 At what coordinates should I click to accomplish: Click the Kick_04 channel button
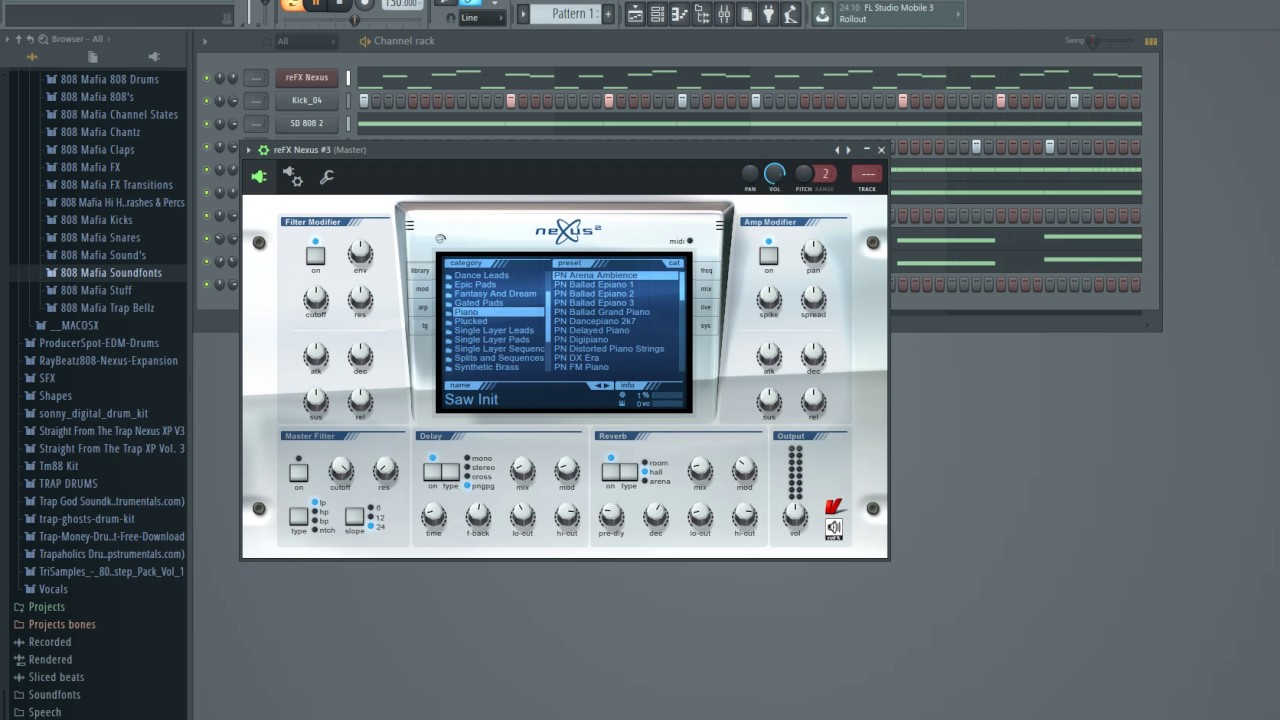coord(306,100)
